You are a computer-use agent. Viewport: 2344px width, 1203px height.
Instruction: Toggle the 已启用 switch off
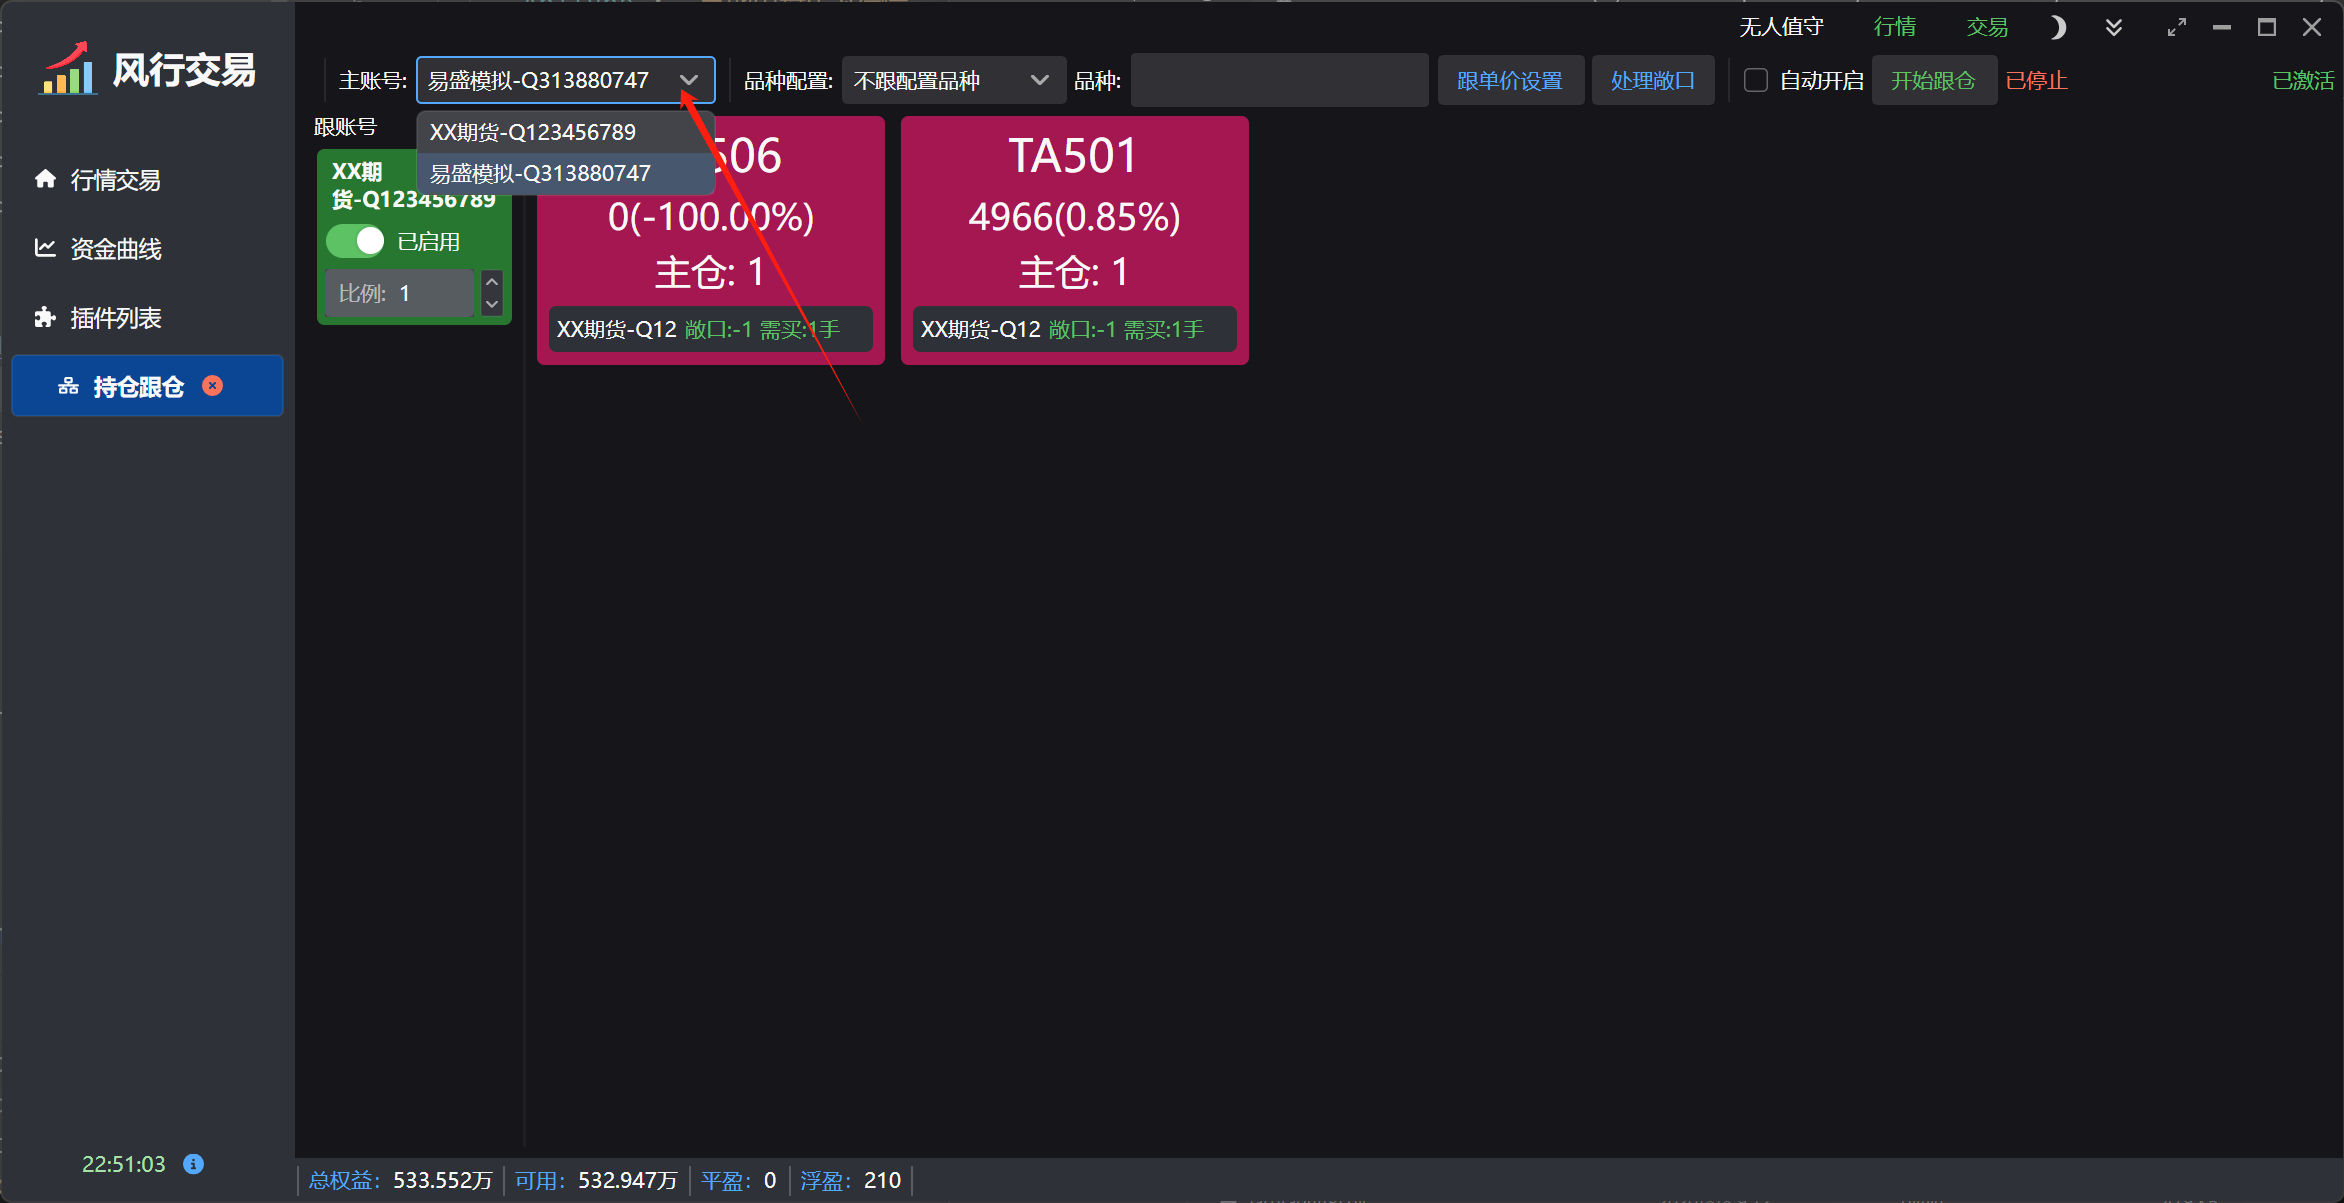(x=356, y=241)
